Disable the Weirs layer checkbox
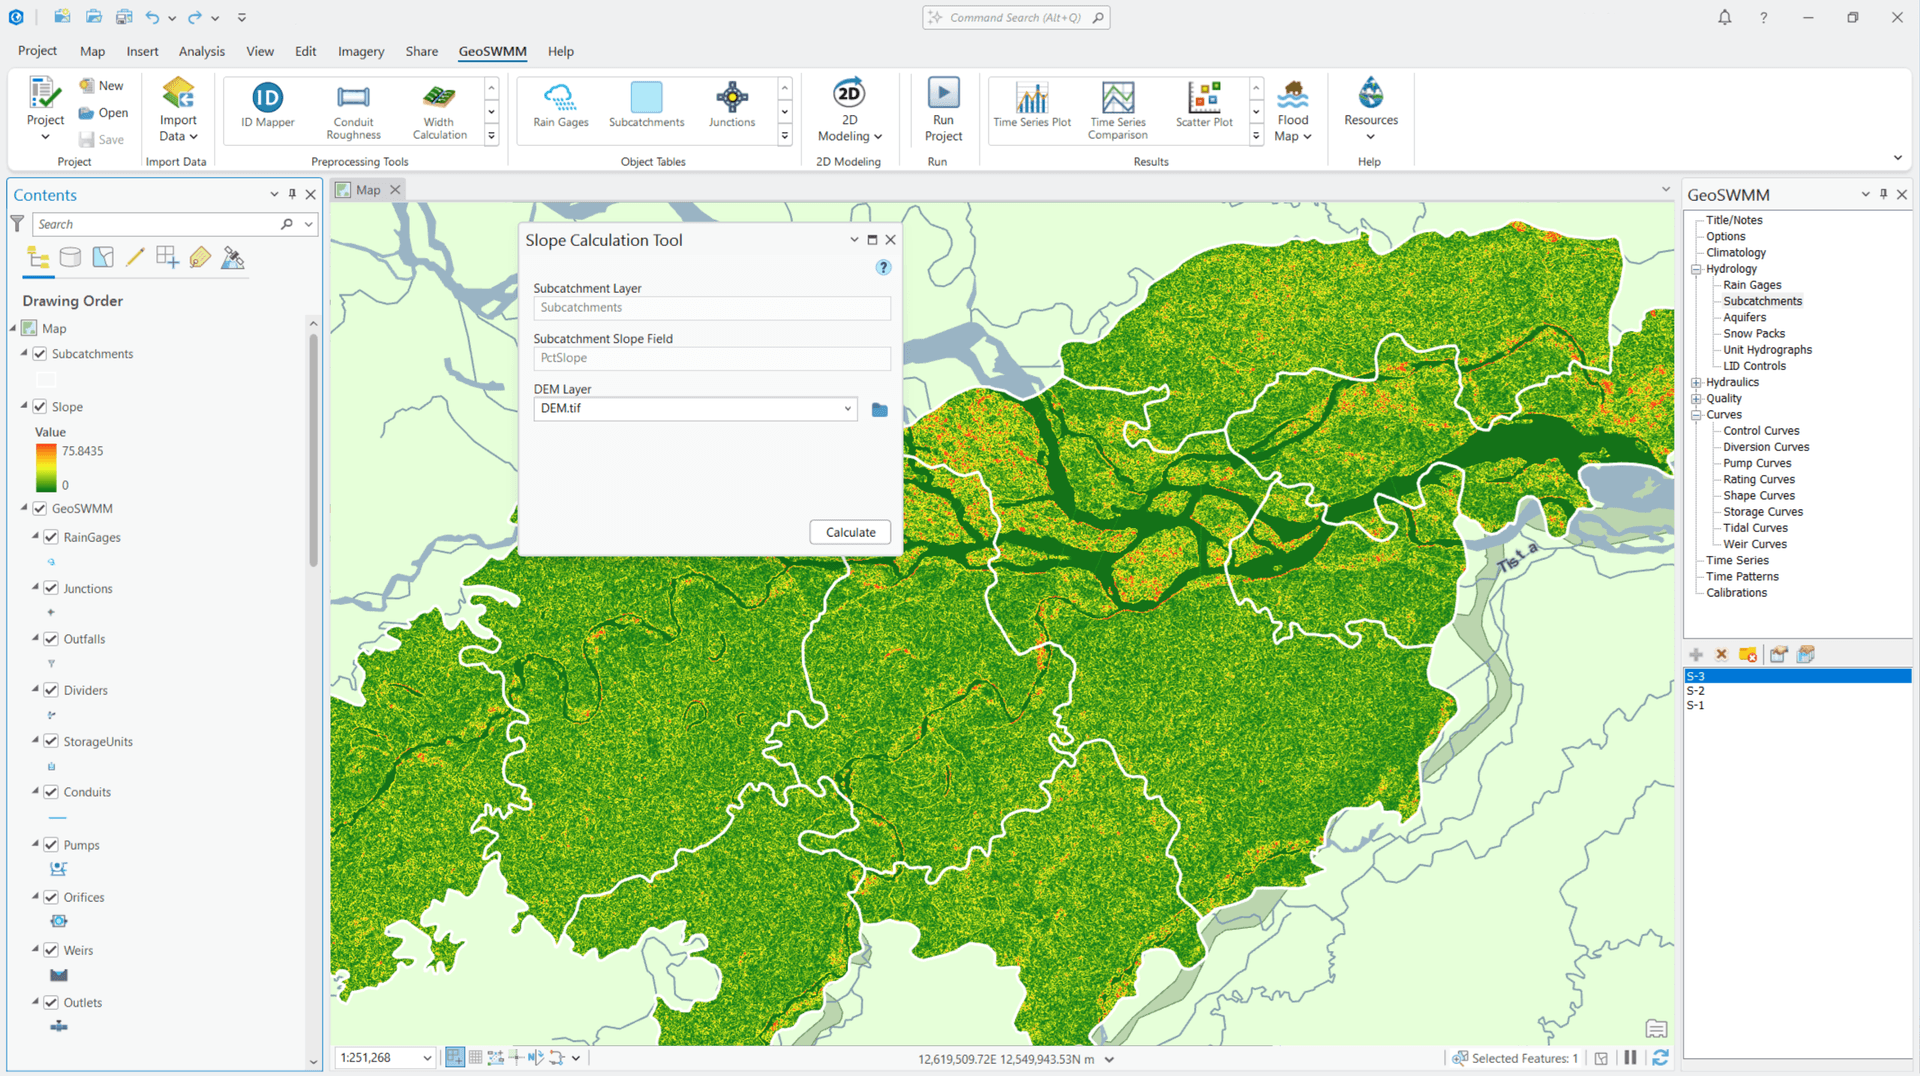1920x1076 pixels. click(x=51, y=949)
